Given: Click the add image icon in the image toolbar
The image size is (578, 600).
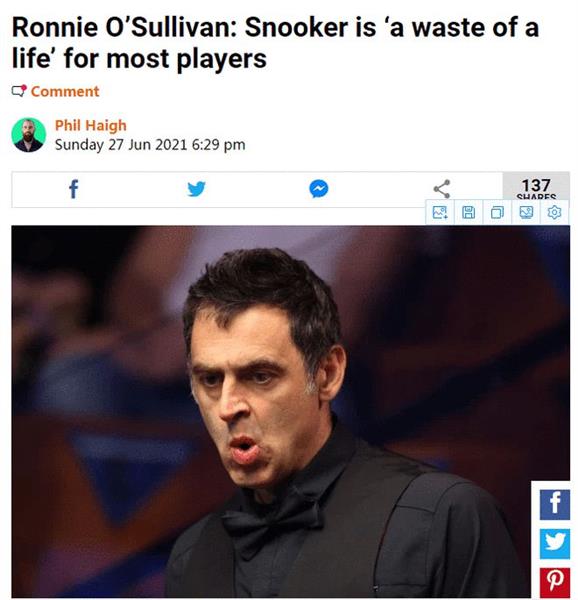Looking at the screenshot, I should coord(440,212).
